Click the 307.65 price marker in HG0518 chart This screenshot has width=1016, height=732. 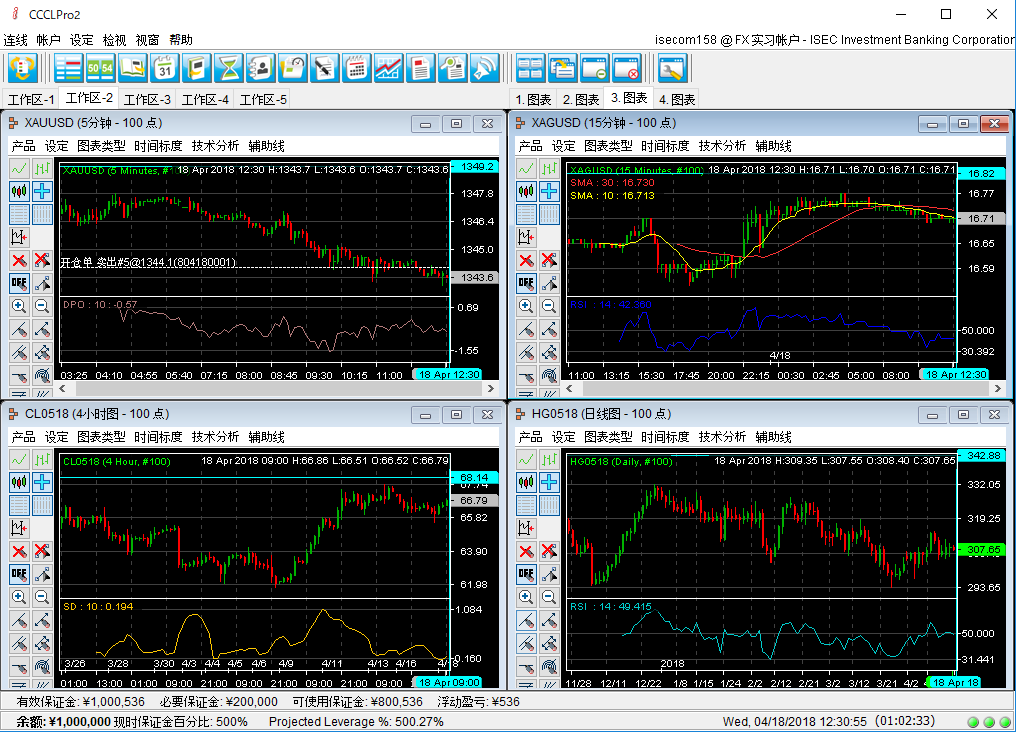click(x=983, y=549)
